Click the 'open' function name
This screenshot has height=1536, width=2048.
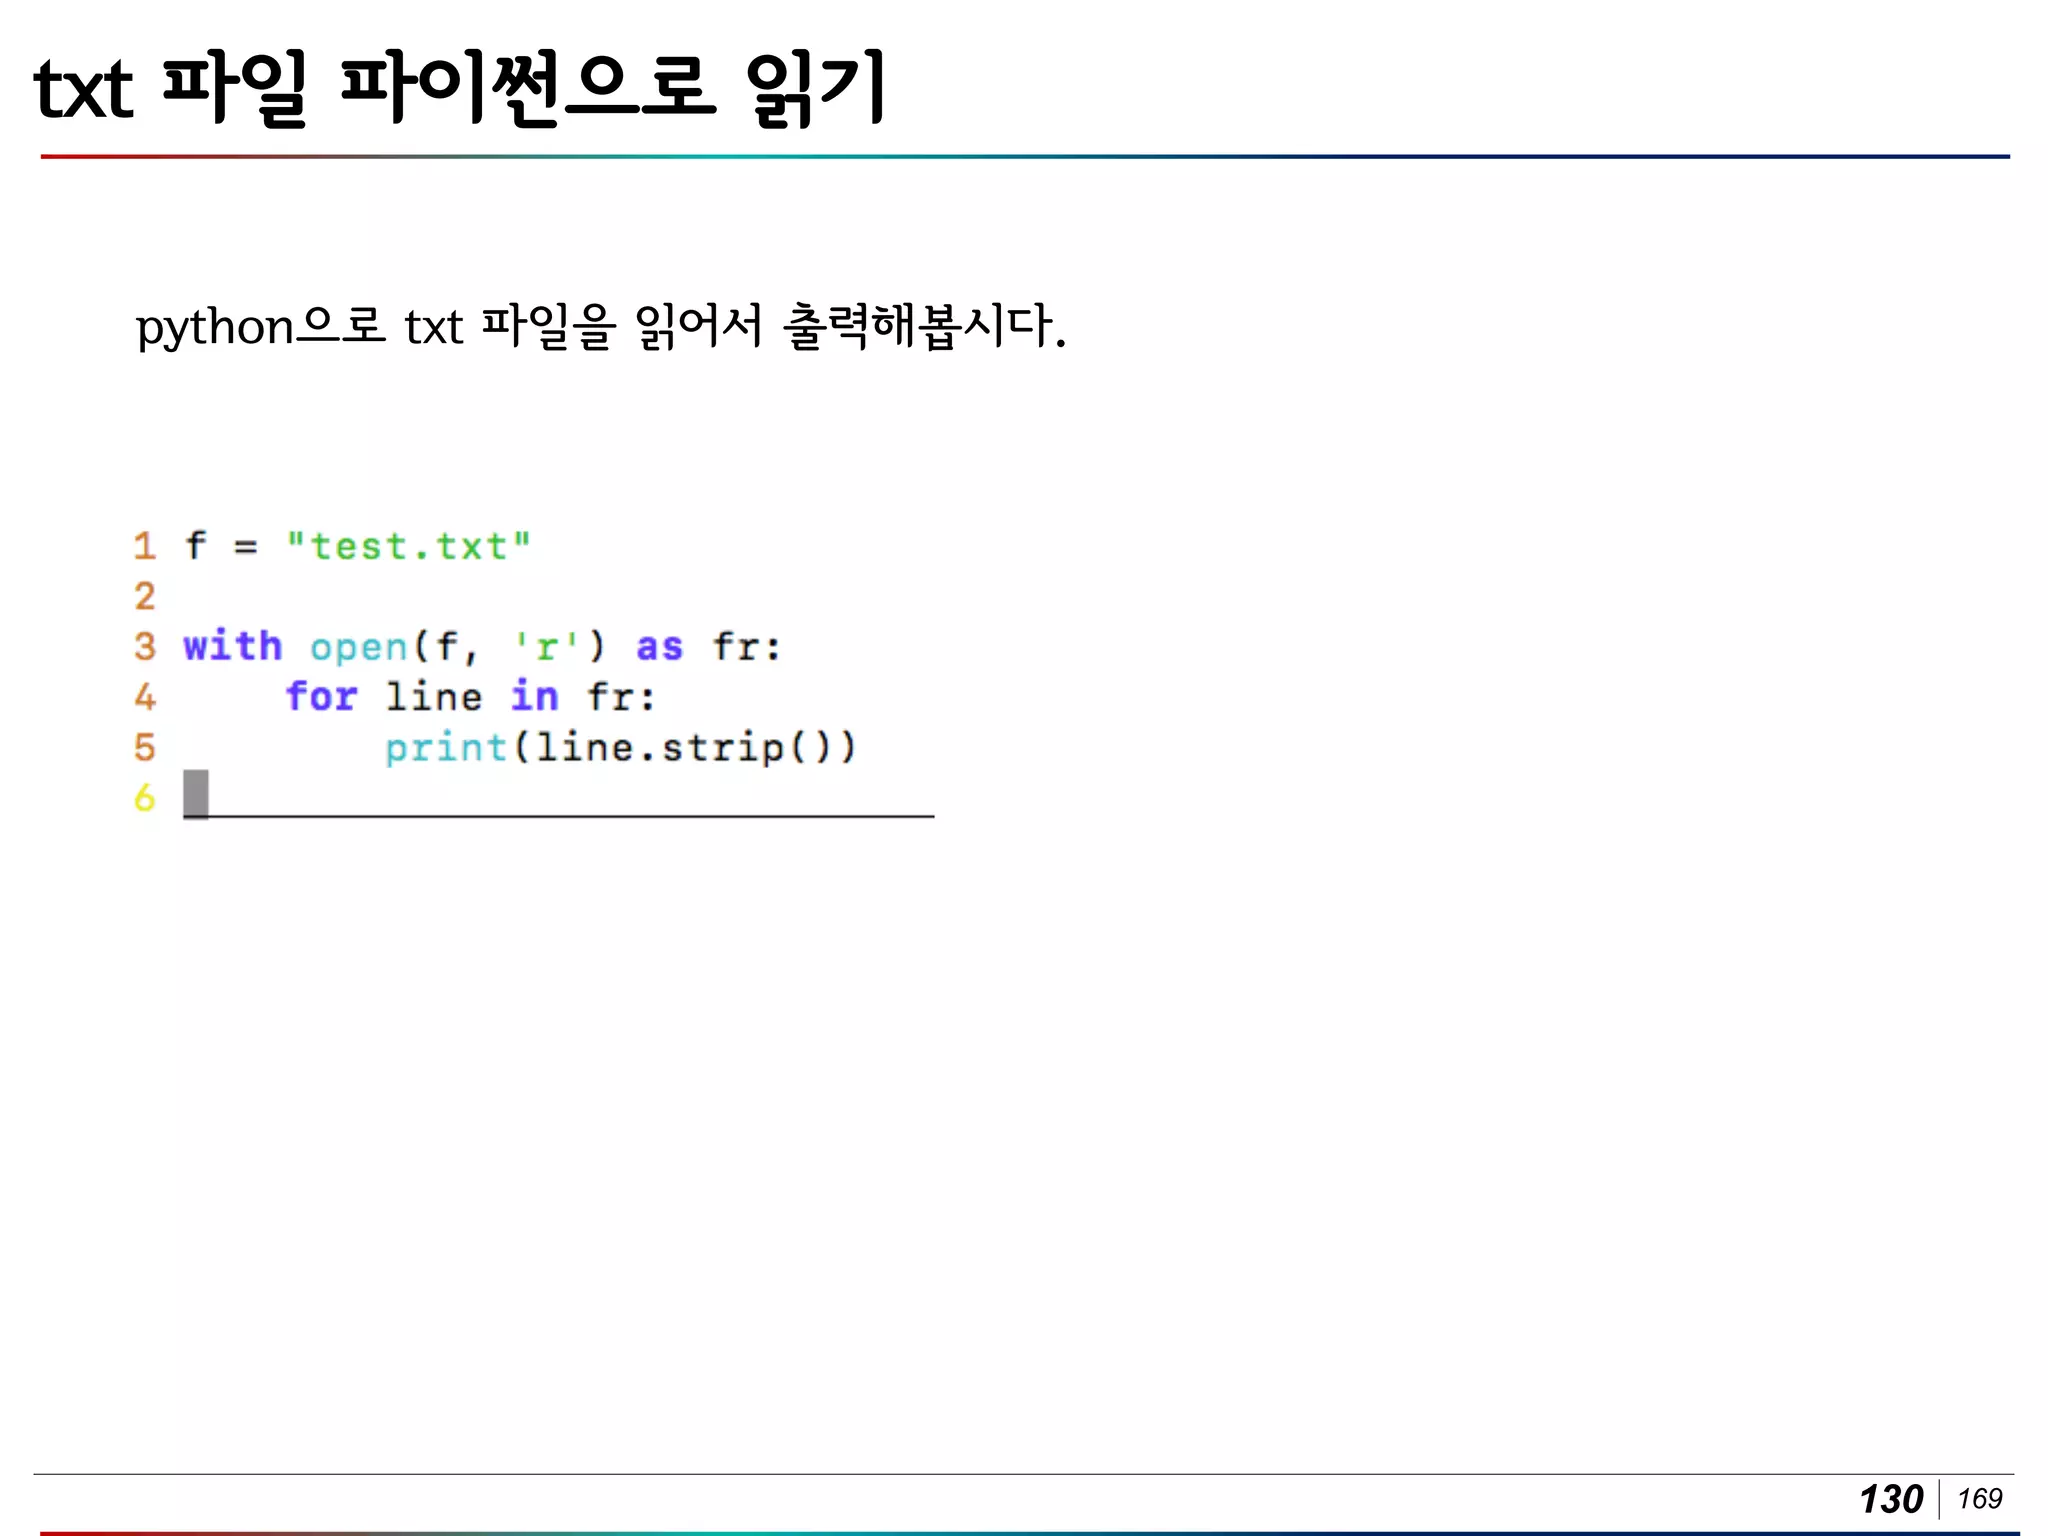click(x=359, y=648)
